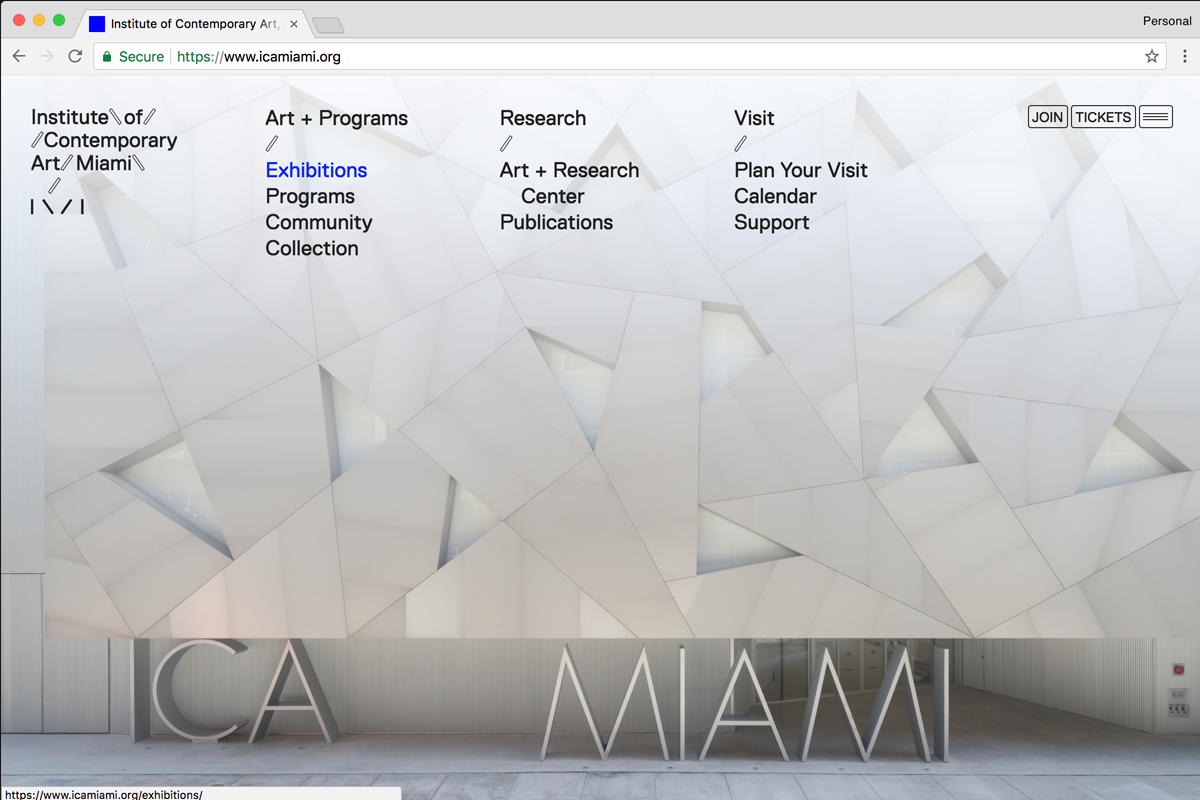This screenshot has height=800, width=1200.
Task: View site security info via lock icon
Action: tap(107, 57)
